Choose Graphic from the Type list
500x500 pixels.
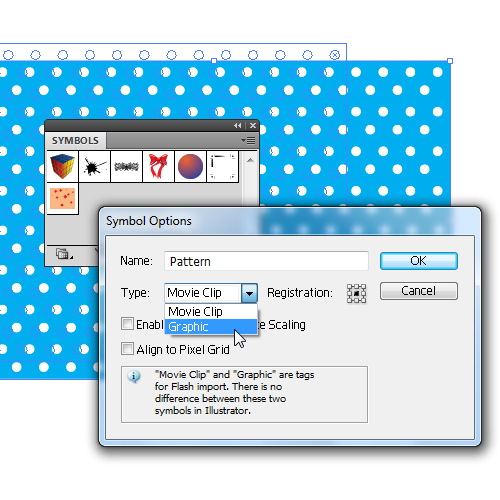[211, 327]
